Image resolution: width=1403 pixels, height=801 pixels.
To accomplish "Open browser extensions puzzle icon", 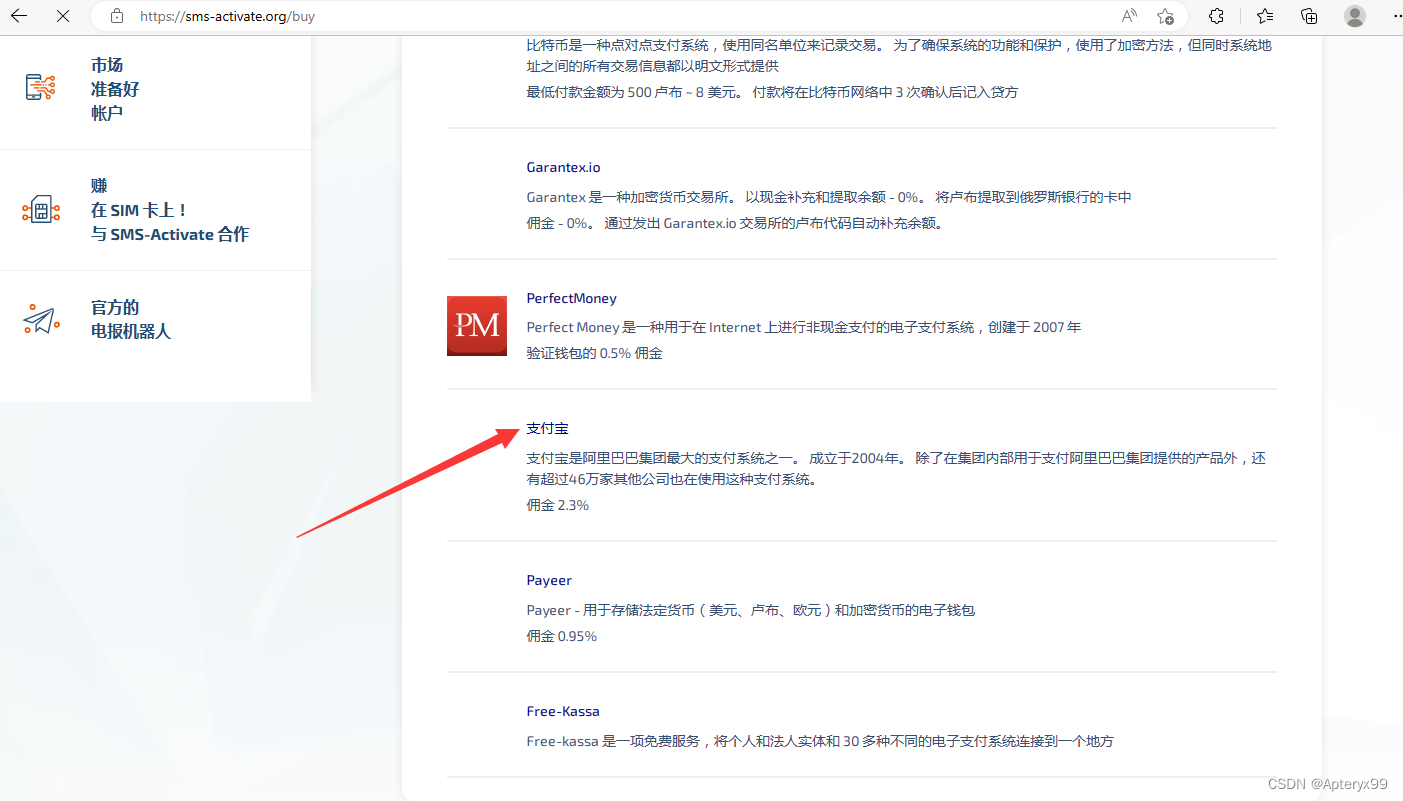I will tap(1217, 16).
